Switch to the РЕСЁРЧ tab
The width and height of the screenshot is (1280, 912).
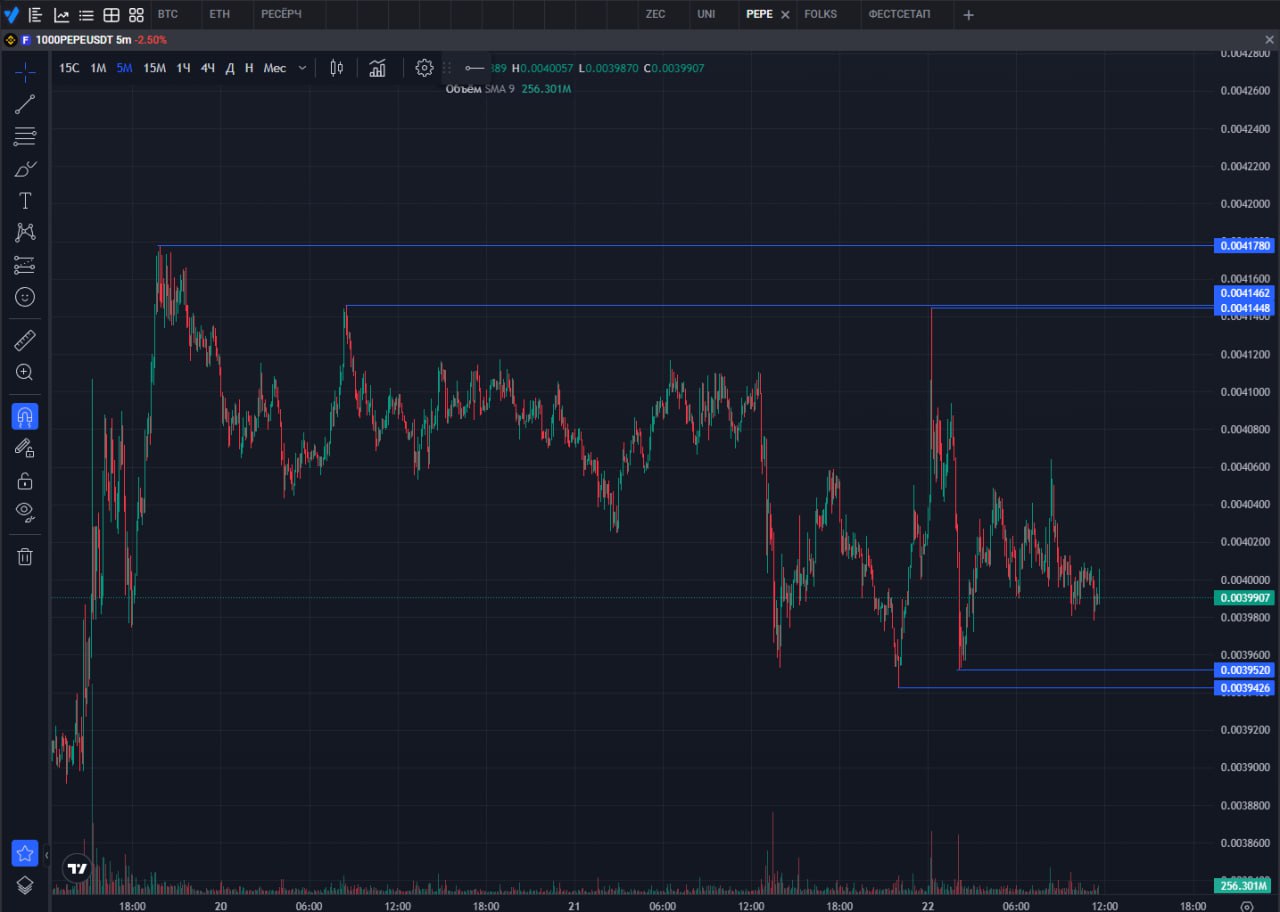tap(281, 15)
